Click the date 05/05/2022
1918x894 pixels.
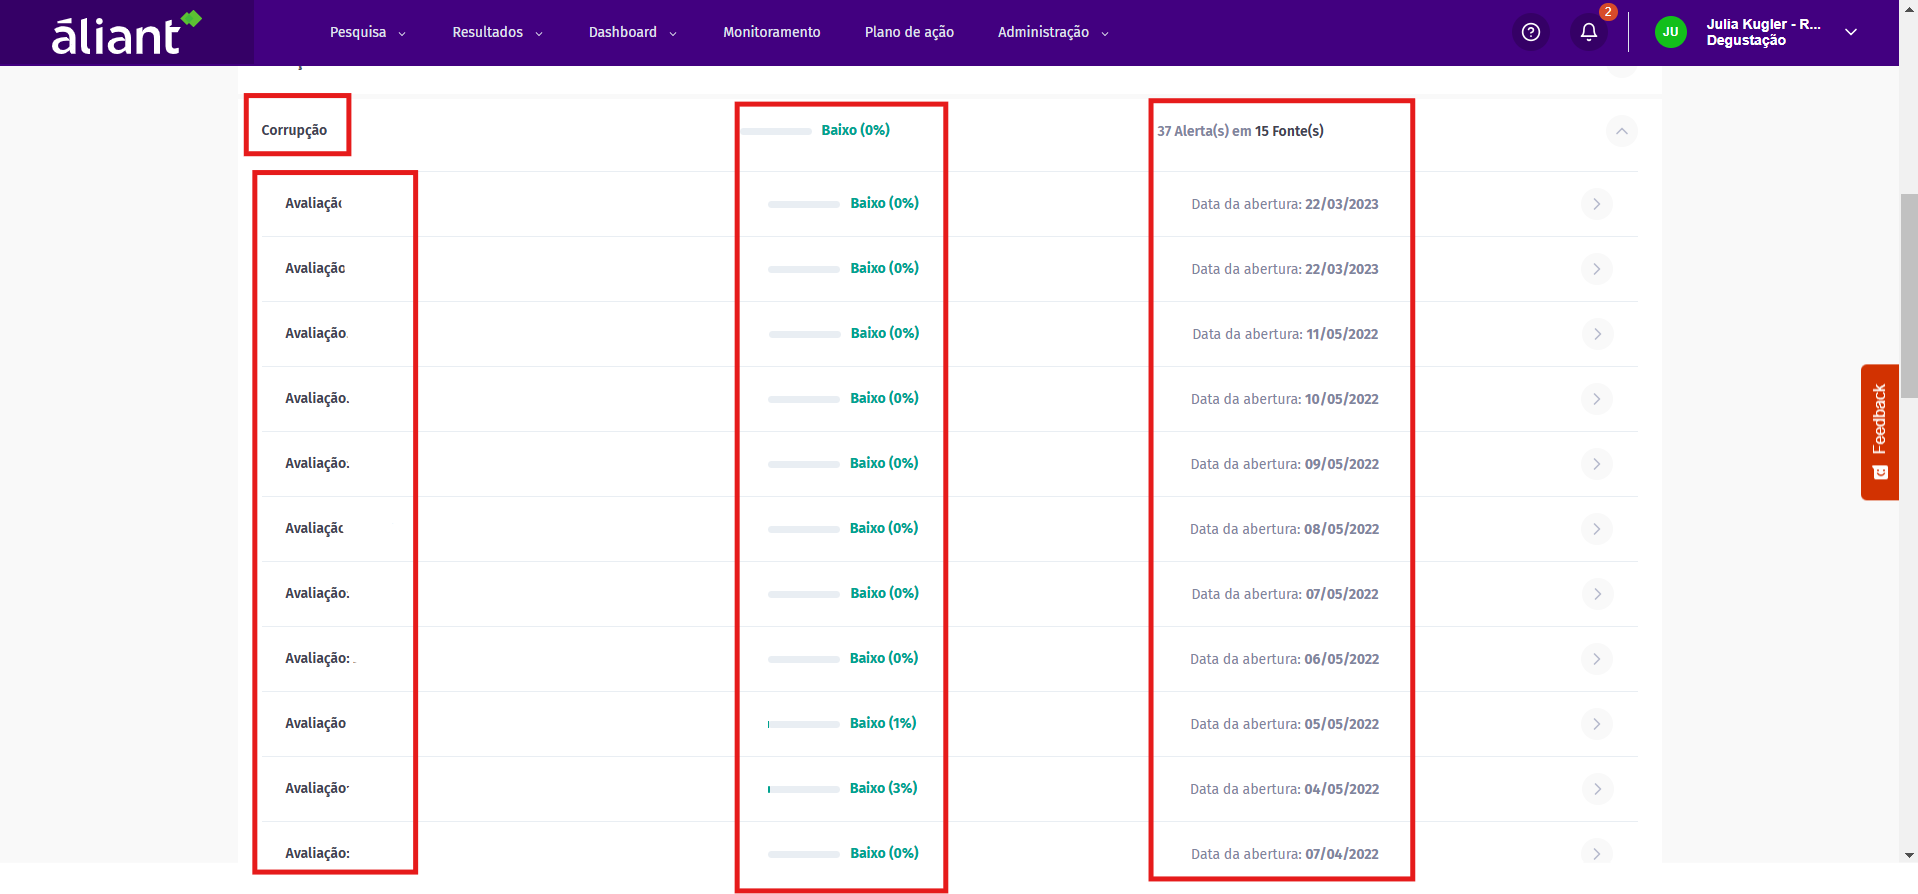click(1342, 724)
